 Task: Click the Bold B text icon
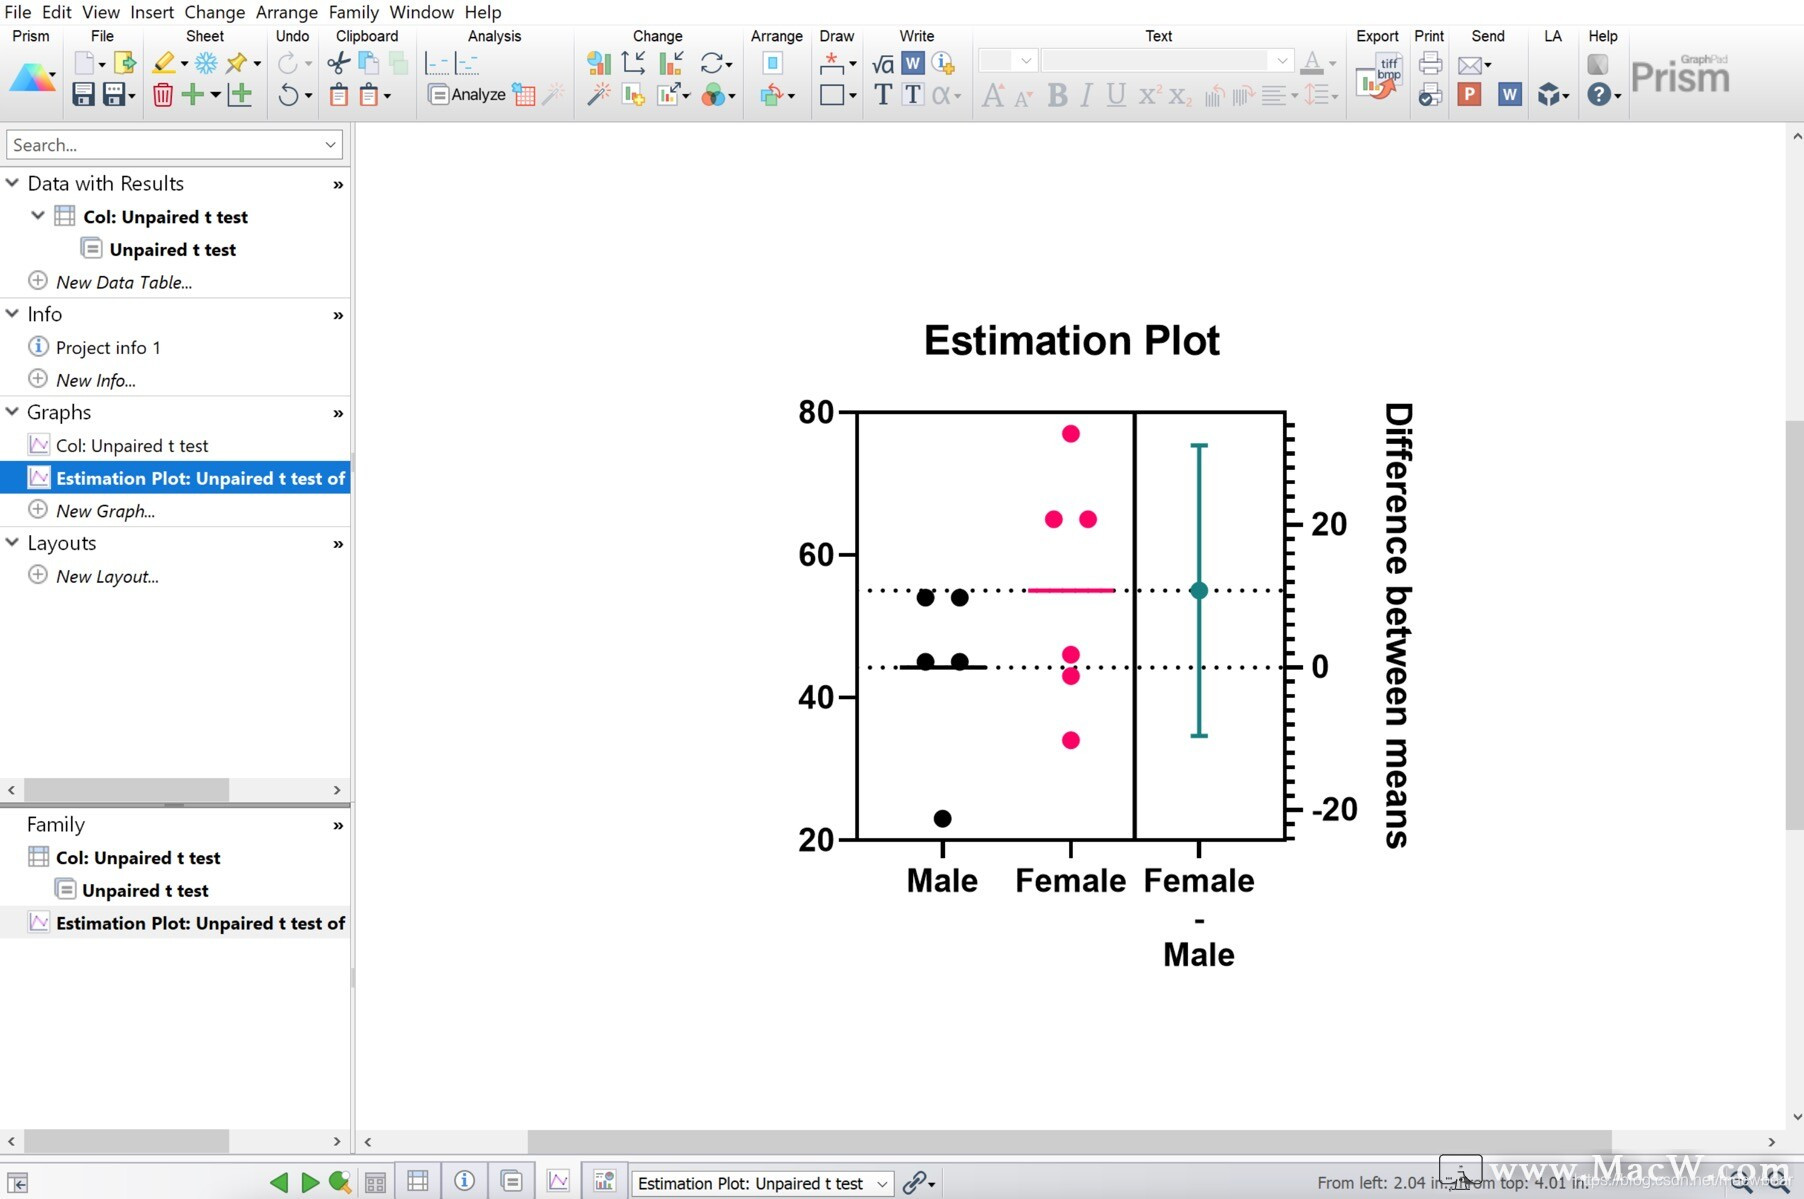1057,95
